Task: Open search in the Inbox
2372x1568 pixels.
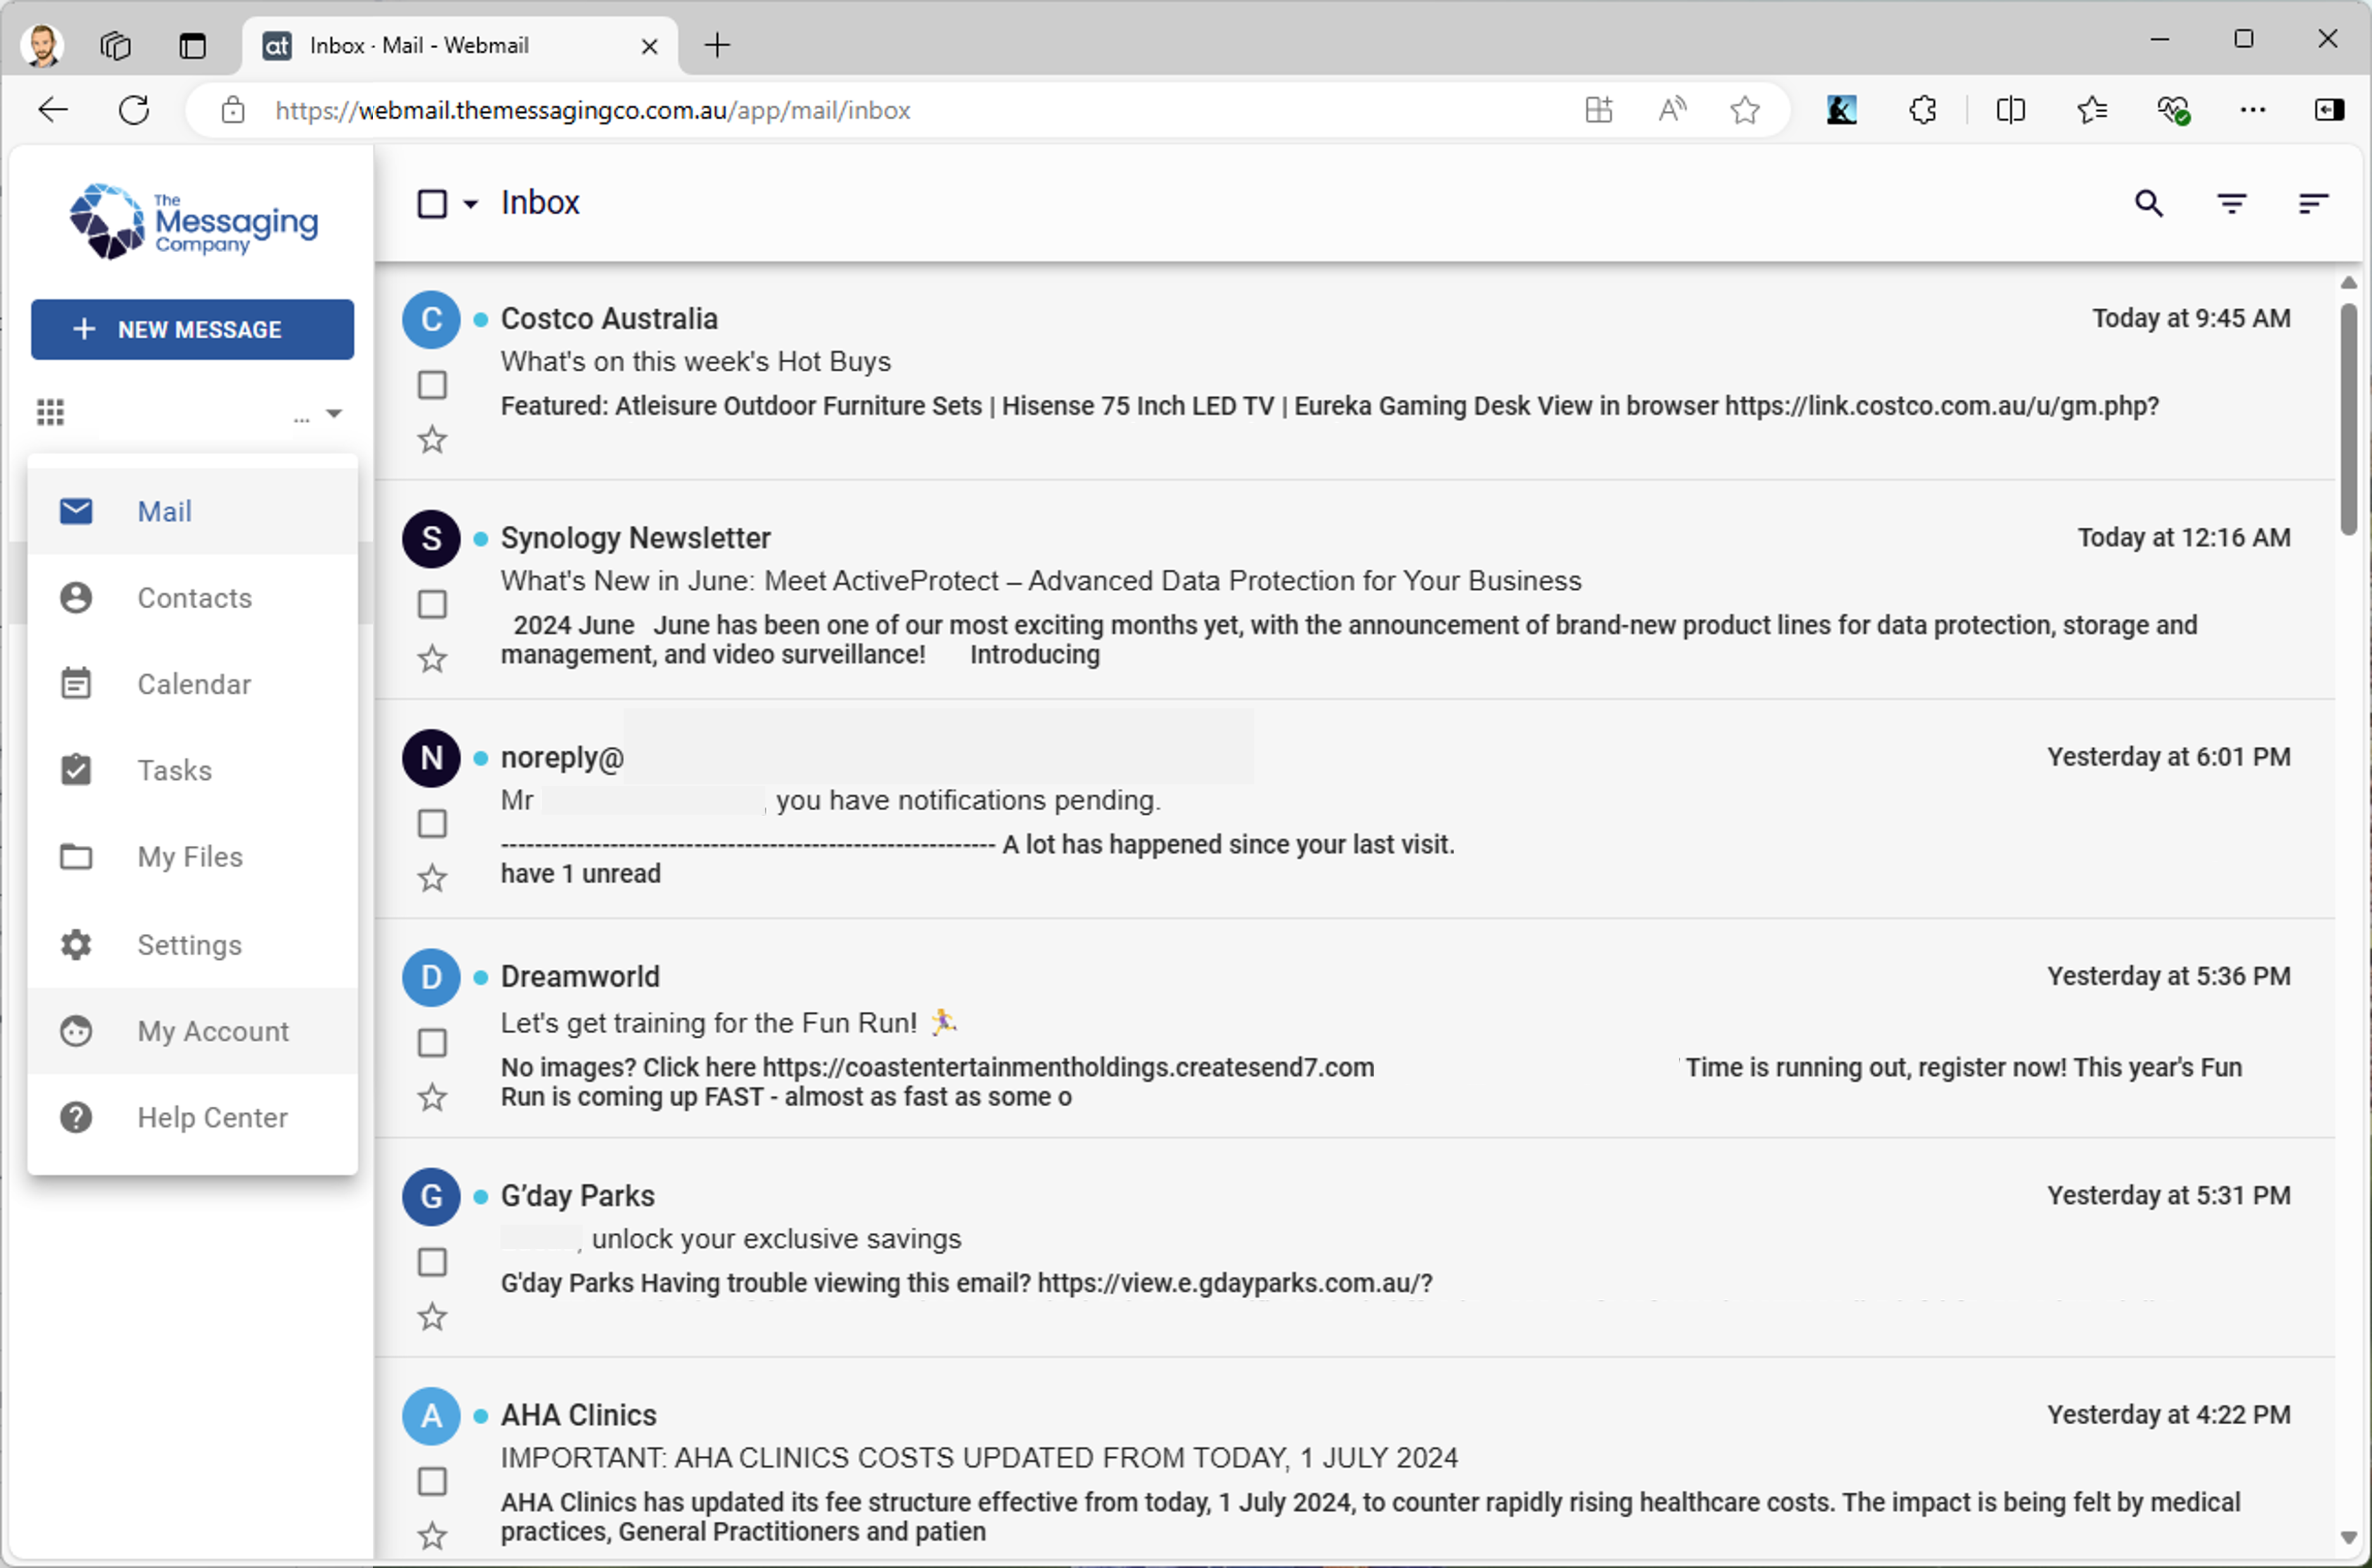Action: (2148, 203)
